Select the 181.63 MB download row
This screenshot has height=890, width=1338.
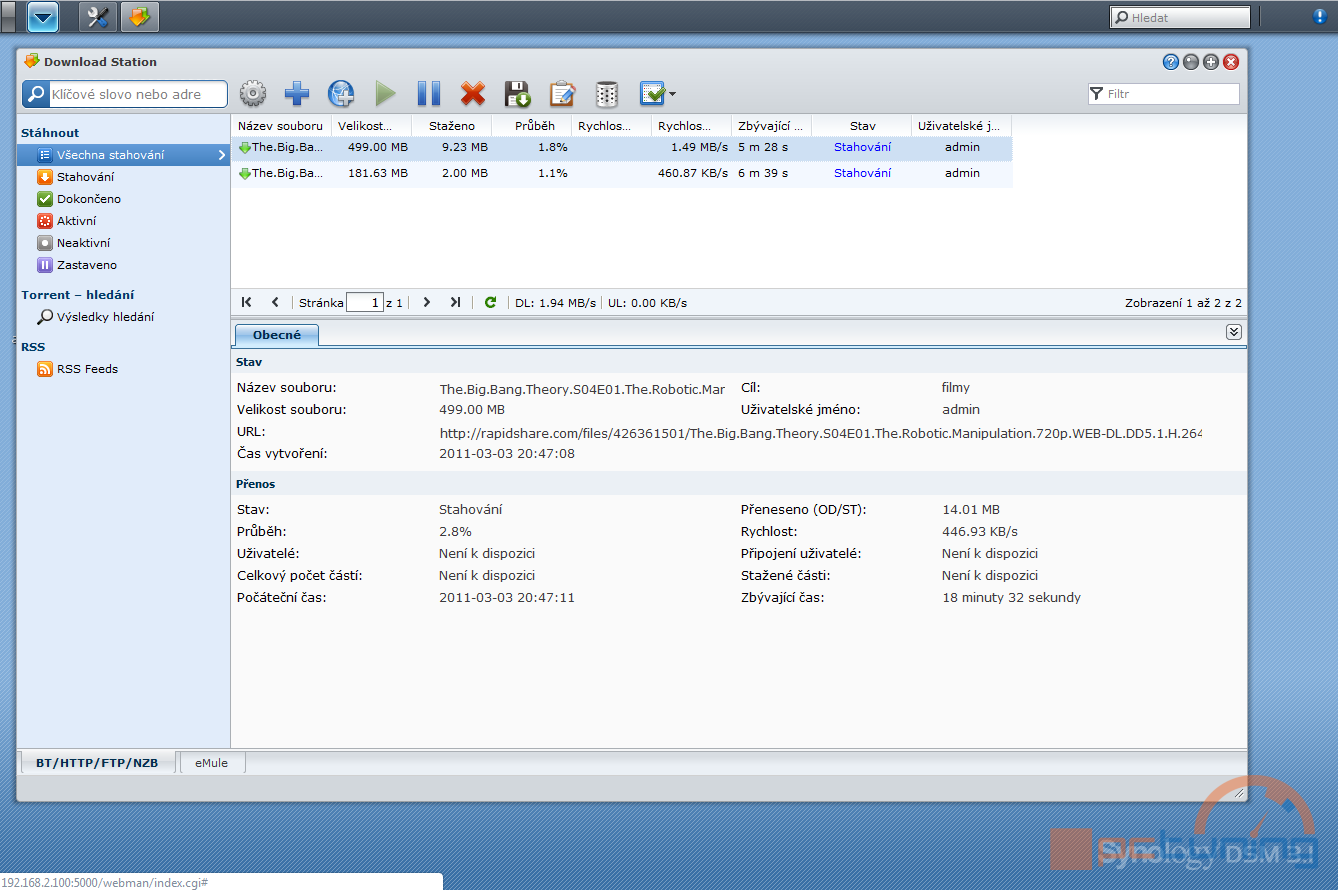(622, 173)
